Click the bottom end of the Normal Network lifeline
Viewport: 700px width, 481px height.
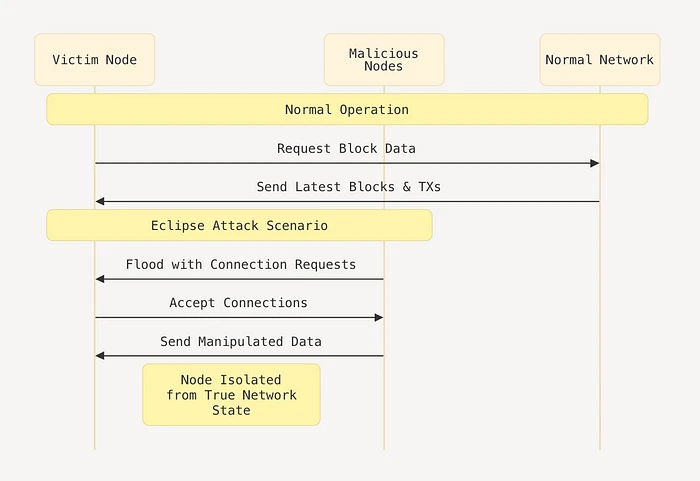pos(600,446)
